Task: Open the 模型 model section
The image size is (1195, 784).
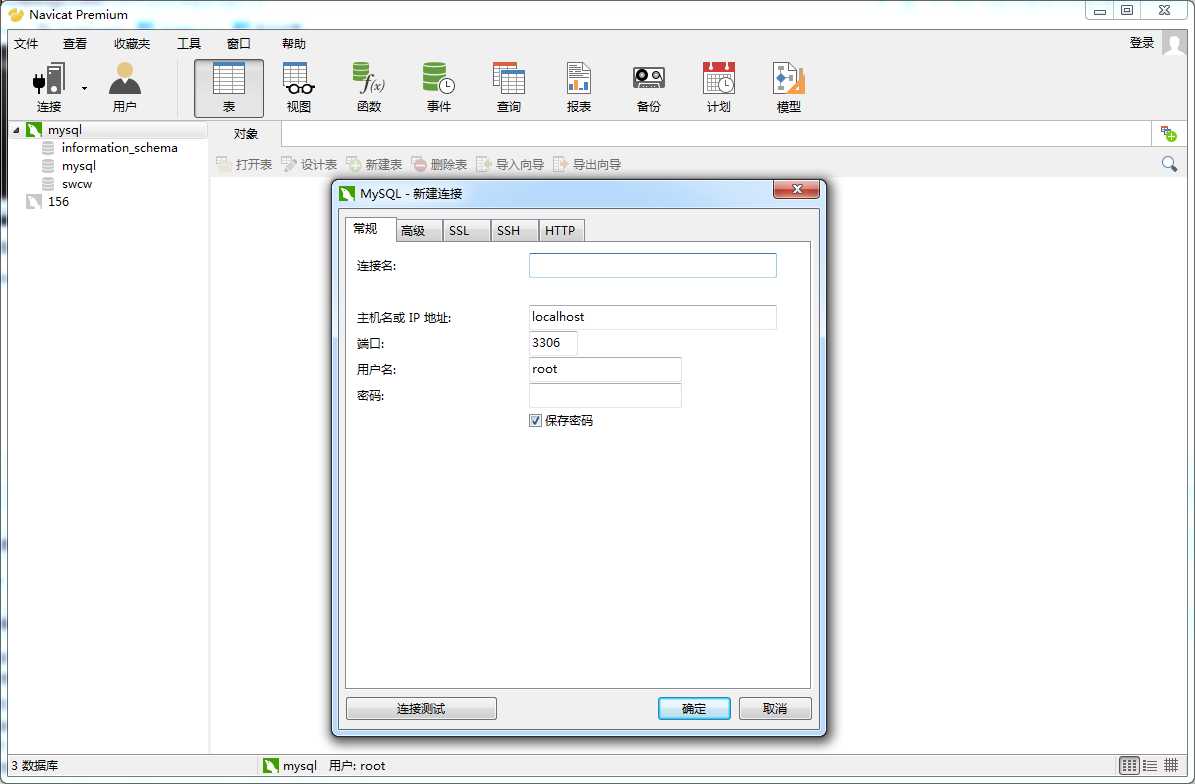Action: (789, 88)
